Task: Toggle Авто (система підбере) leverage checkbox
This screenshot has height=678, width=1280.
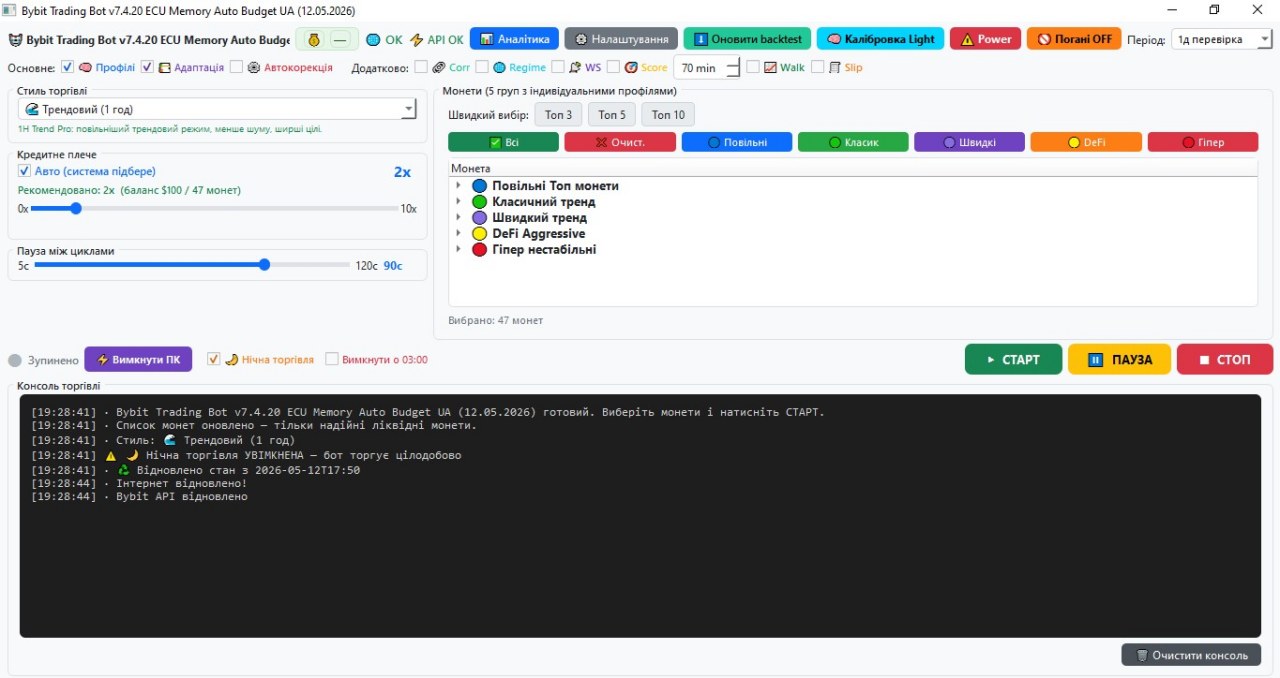Action: pos(25,171)
